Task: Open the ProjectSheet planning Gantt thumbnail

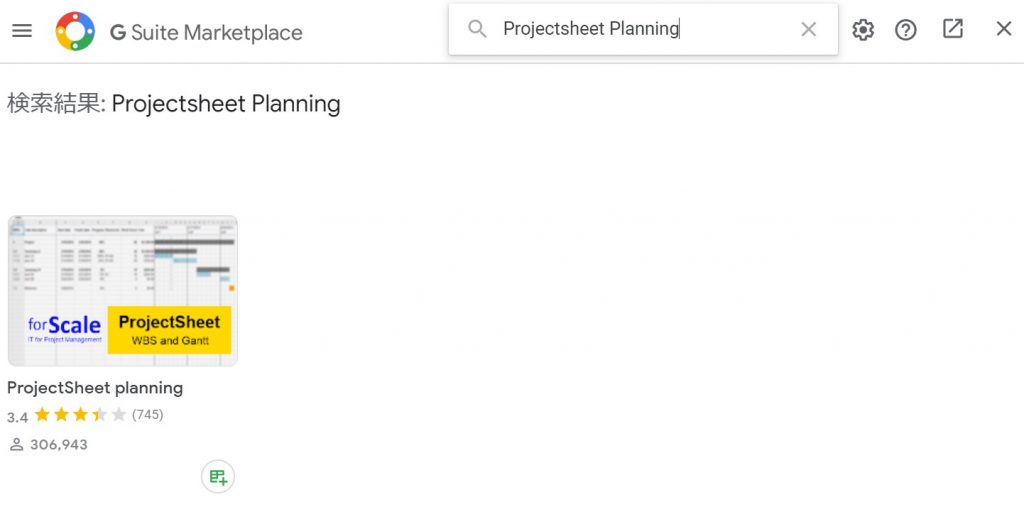Action: click(x=123, y=290)
